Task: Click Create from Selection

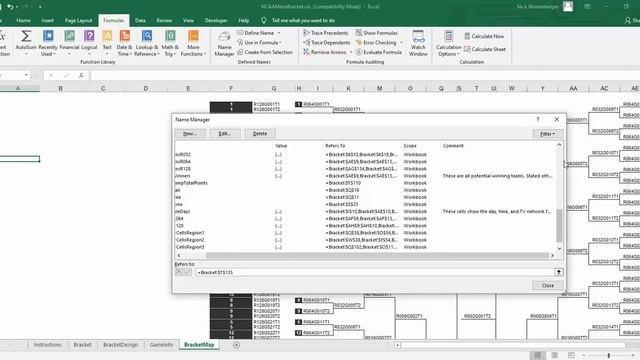Action: [264, 52]
